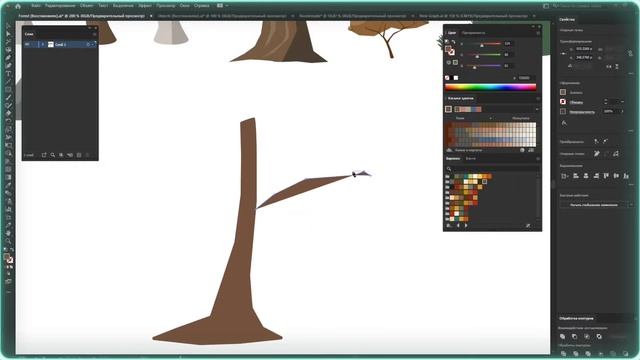Image resolution: width=640 pixels, height=360 pixels.
Task: Click the Minus Front pathfinder icon
Action: click(x=575, y=336)
